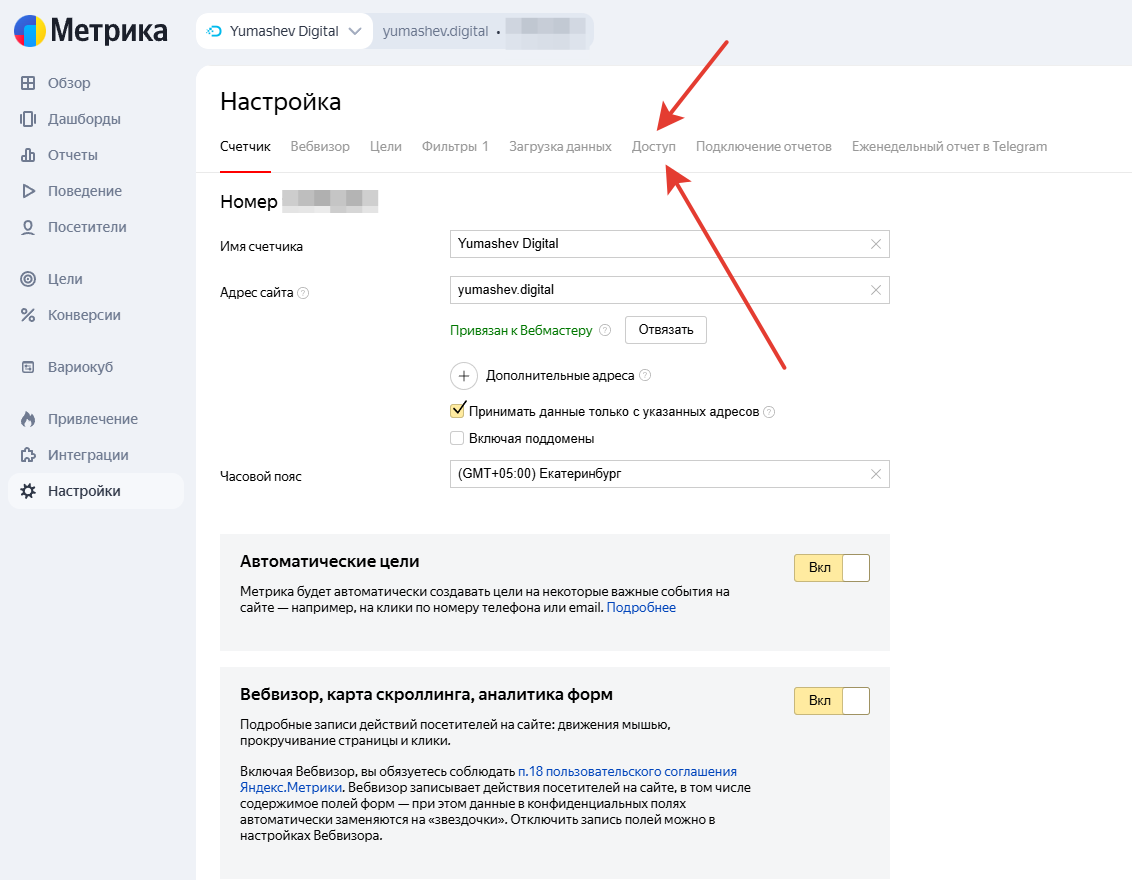
Task: Click the Отчеты bar chart icon
Action: pyautogui.click(x=28, y=155)
